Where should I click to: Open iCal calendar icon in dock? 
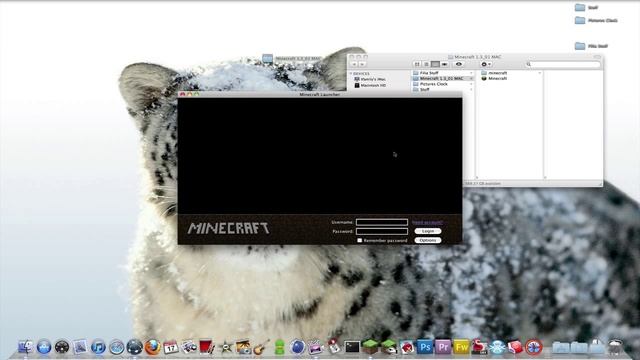point(171,347)
